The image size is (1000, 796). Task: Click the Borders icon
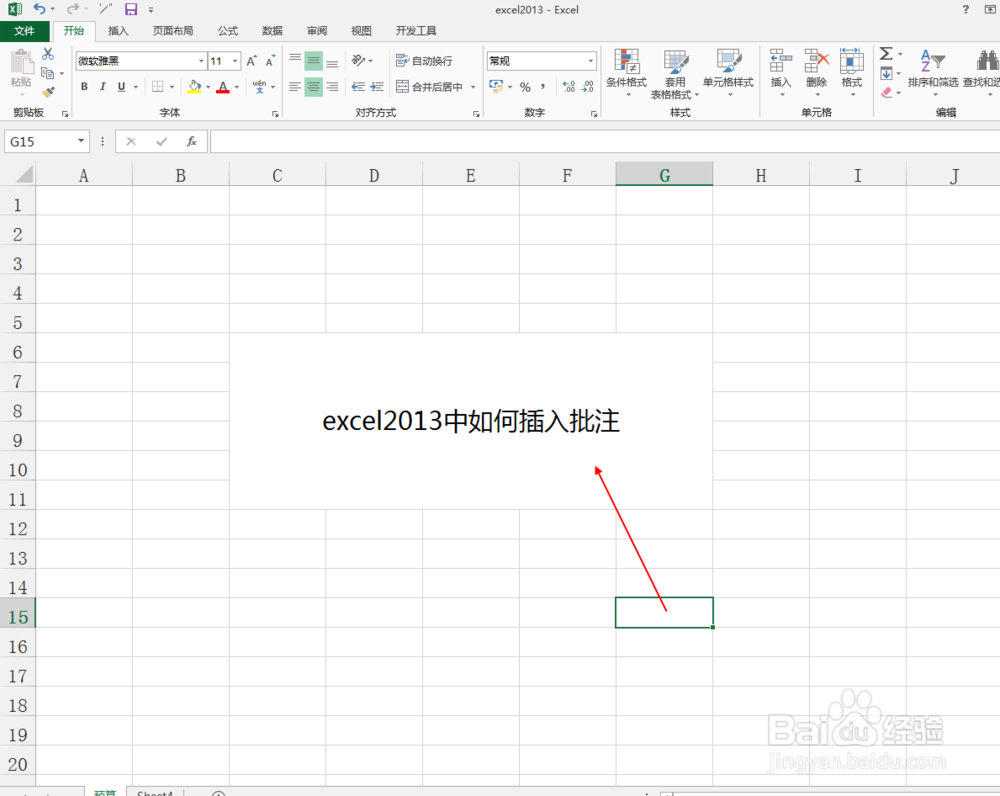(x=158, y=86)
